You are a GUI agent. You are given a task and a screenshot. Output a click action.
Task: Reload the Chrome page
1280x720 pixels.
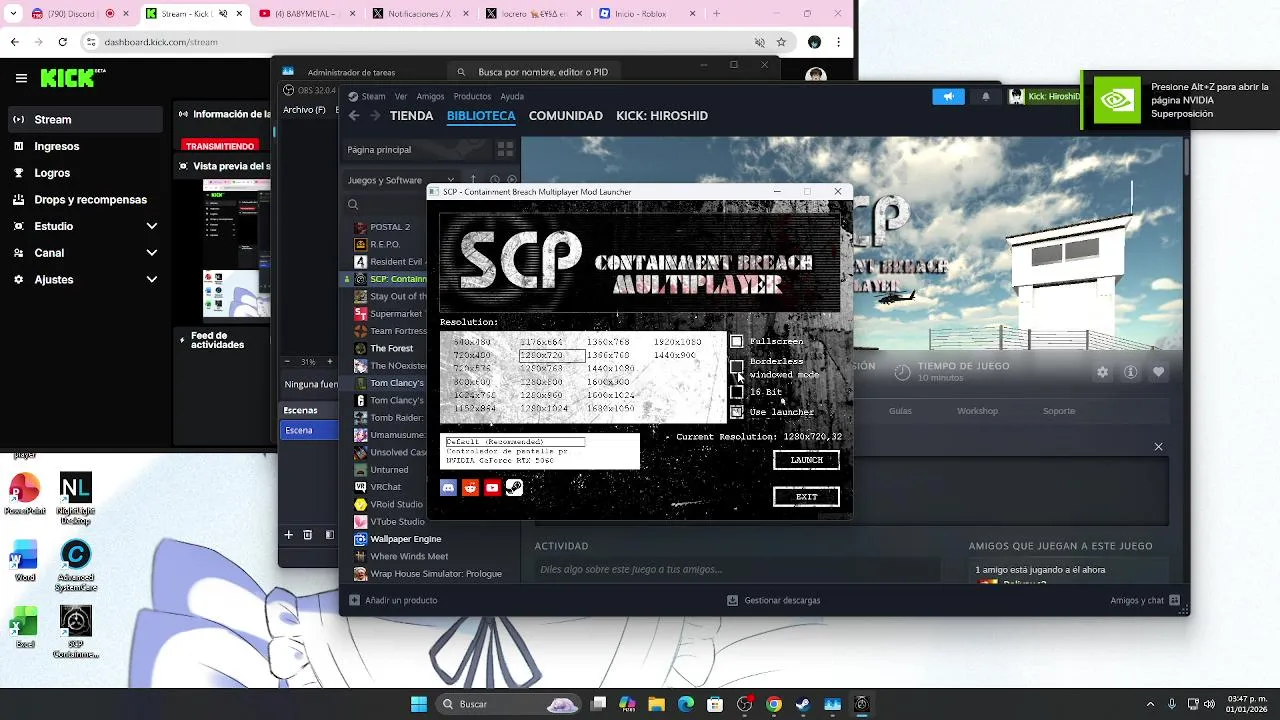(x=63, y=42)
